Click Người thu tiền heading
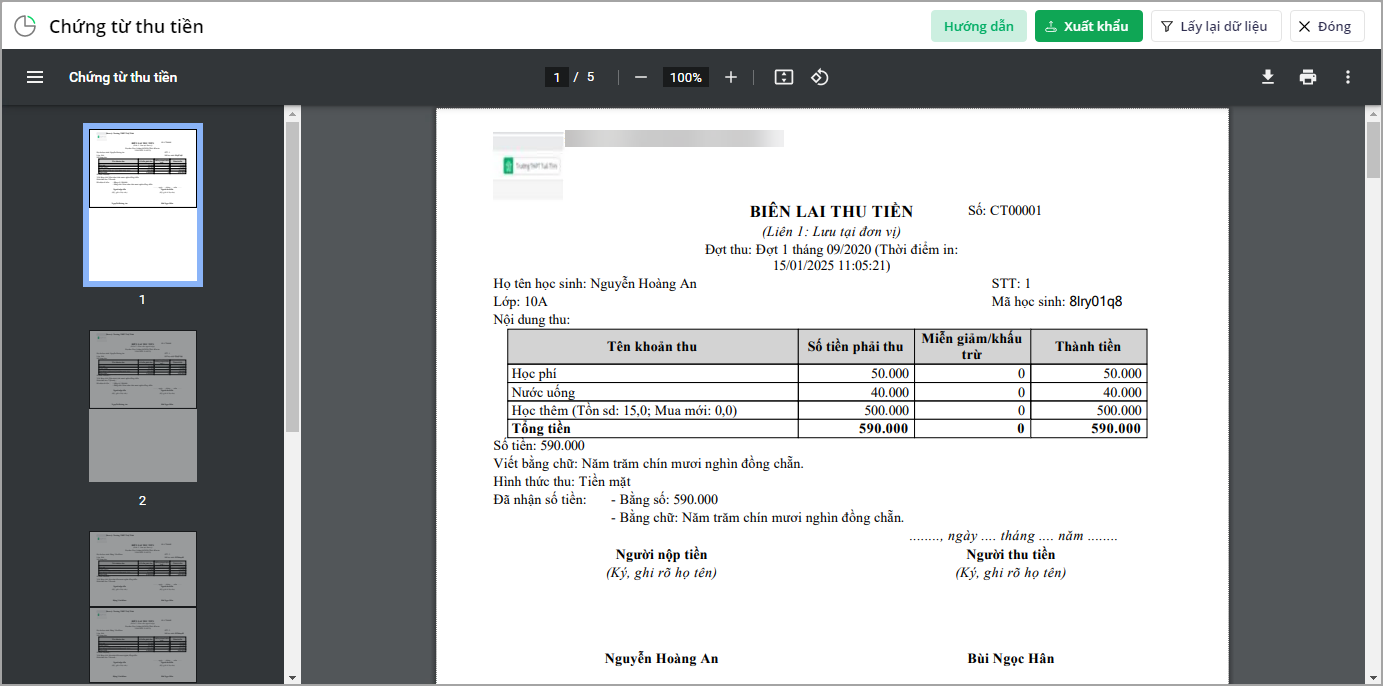The height and width of the screenshot is (686, 1383). 1011,554
